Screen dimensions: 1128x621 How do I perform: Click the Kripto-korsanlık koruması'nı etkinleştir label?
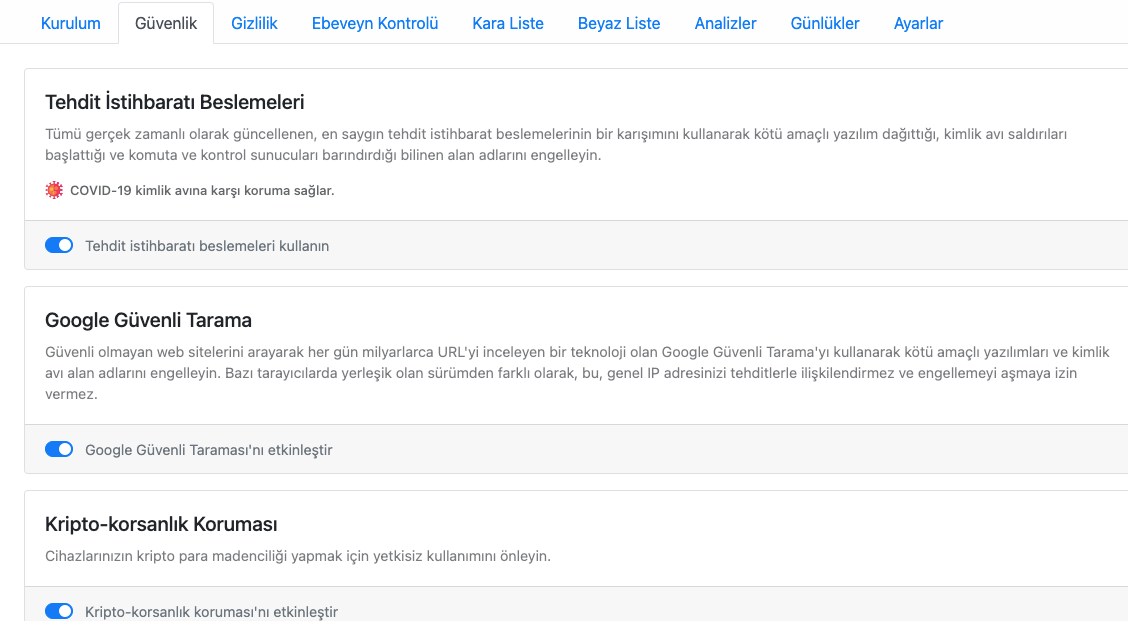coord(212,612)
